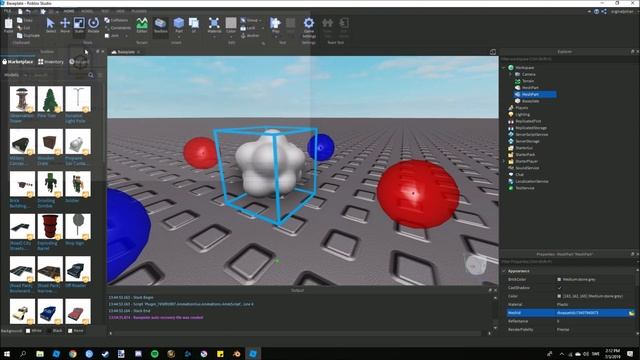Click the BrickColor medium stone grey swatch

(x=559, y=280)
